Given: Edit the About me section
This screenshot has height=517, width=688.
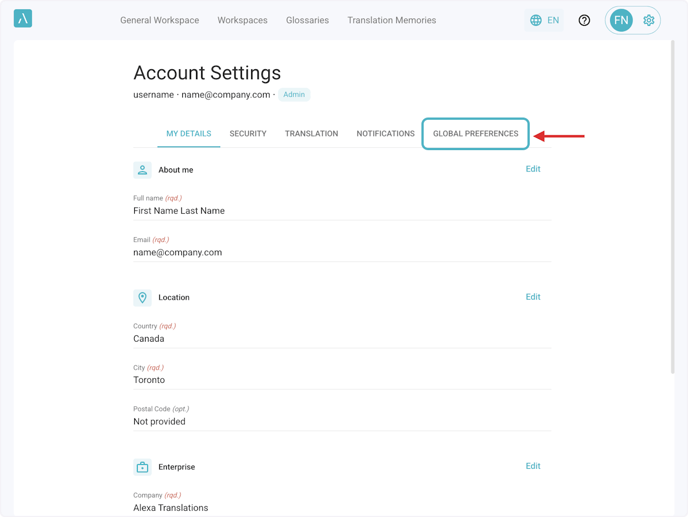Looking at the screenshot, I should 533,169.
